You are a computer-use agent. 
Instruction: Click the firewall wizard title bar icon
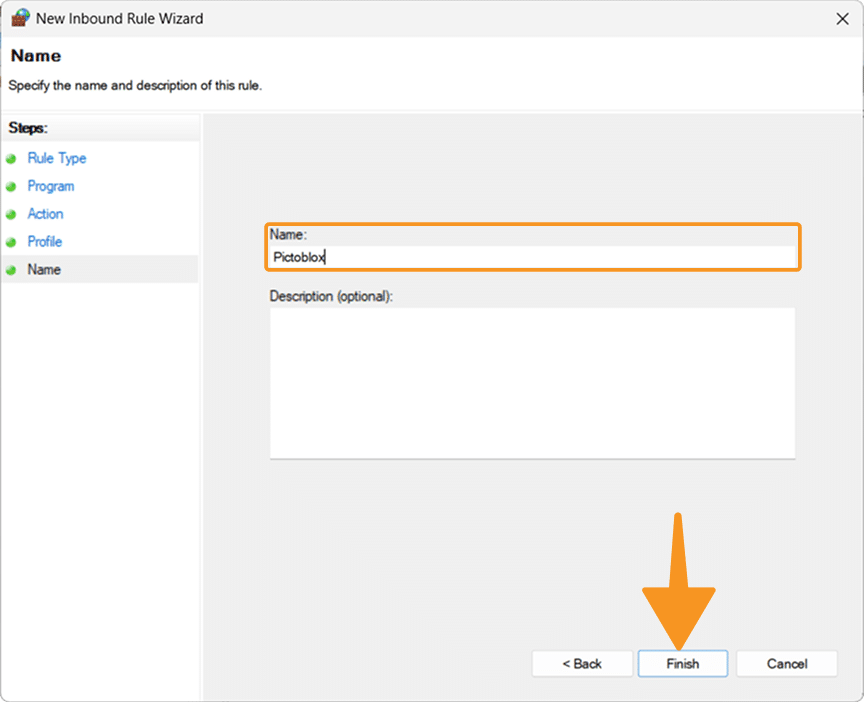[x=20, y=18]
